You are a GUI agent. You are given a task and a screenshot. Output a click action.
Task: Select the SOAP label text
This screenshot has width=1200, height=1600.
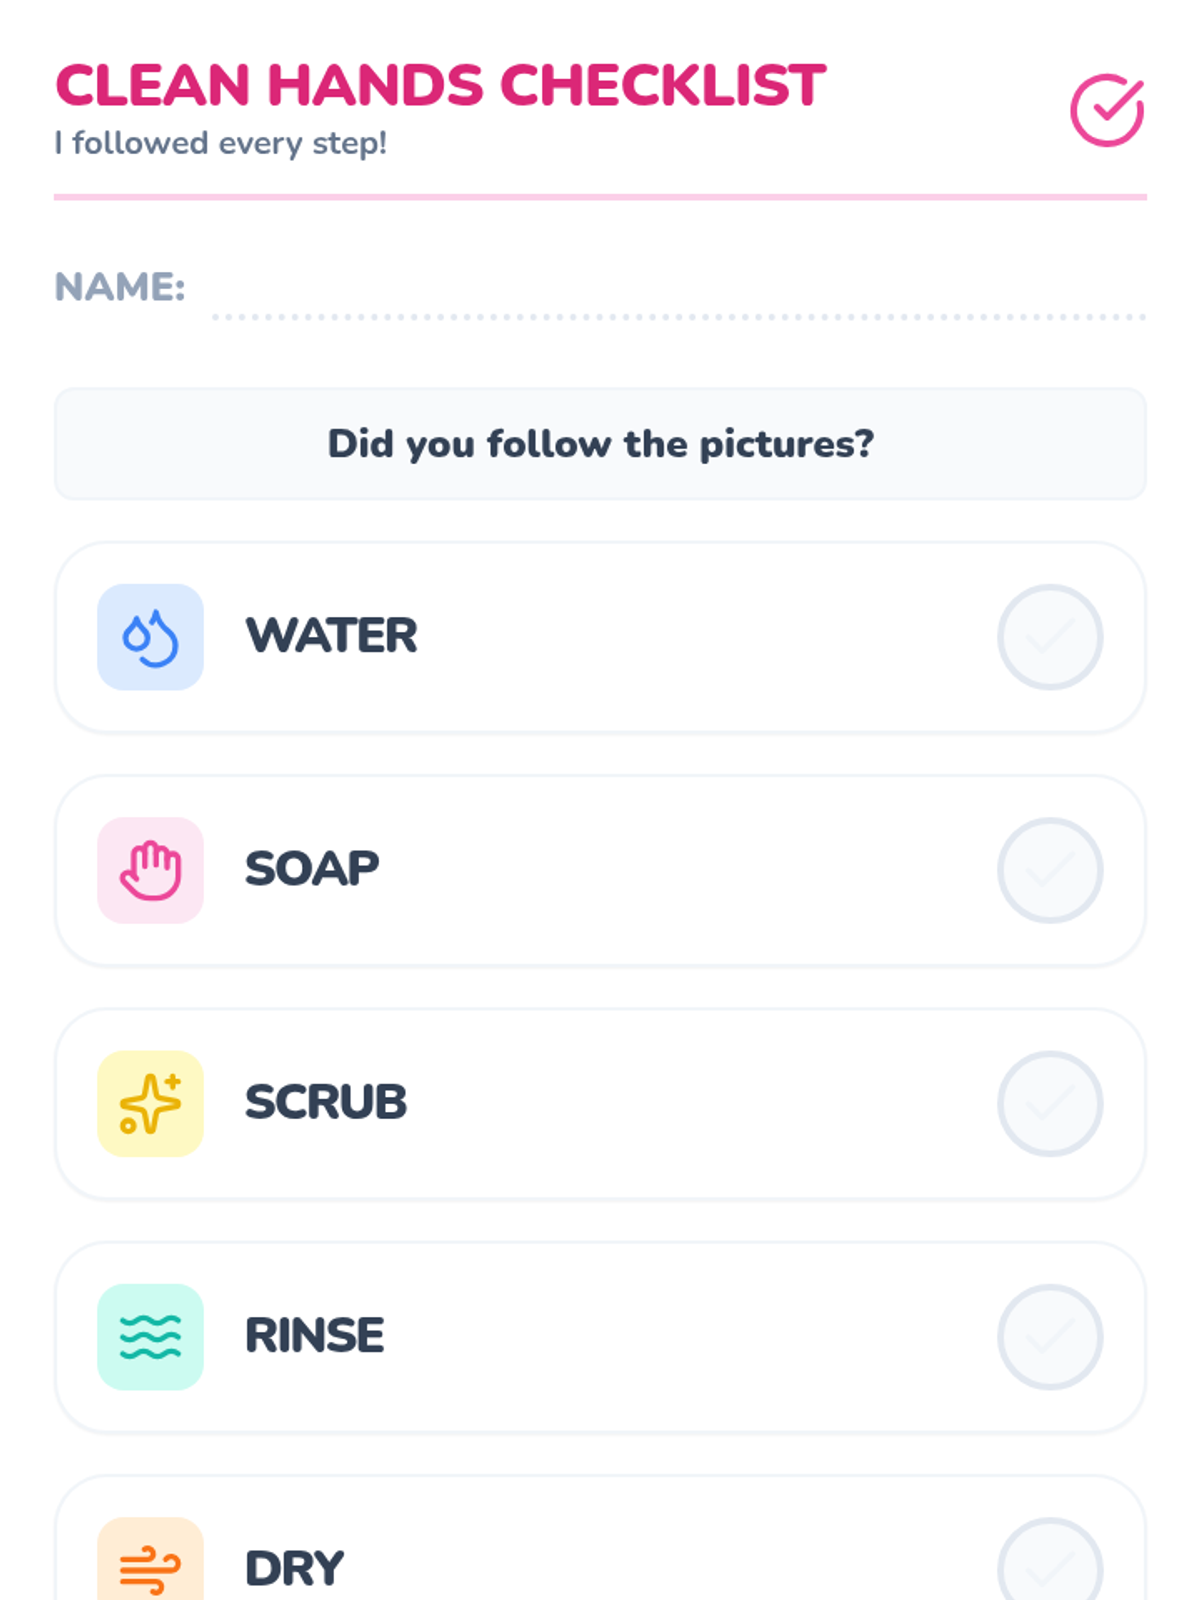click(312, 869)
